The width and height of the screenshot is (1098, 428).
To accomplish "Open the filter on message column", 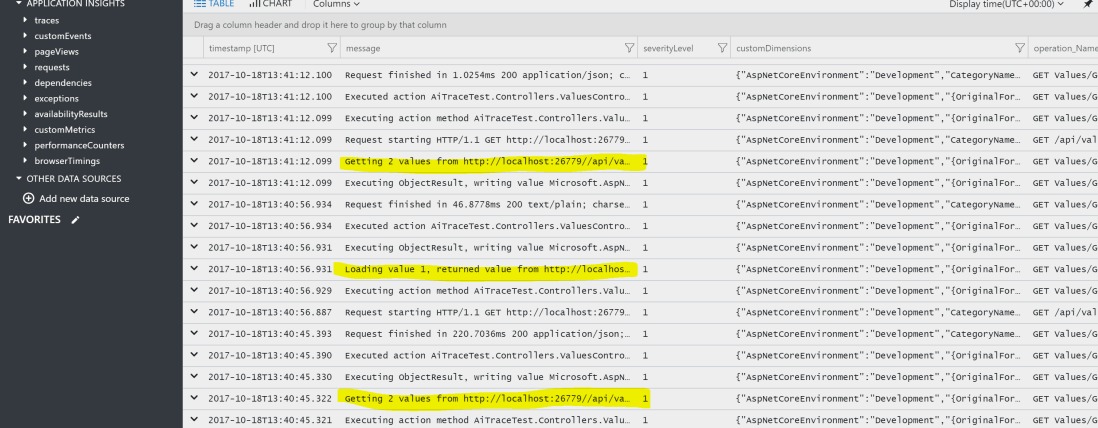I will point(629,48).
